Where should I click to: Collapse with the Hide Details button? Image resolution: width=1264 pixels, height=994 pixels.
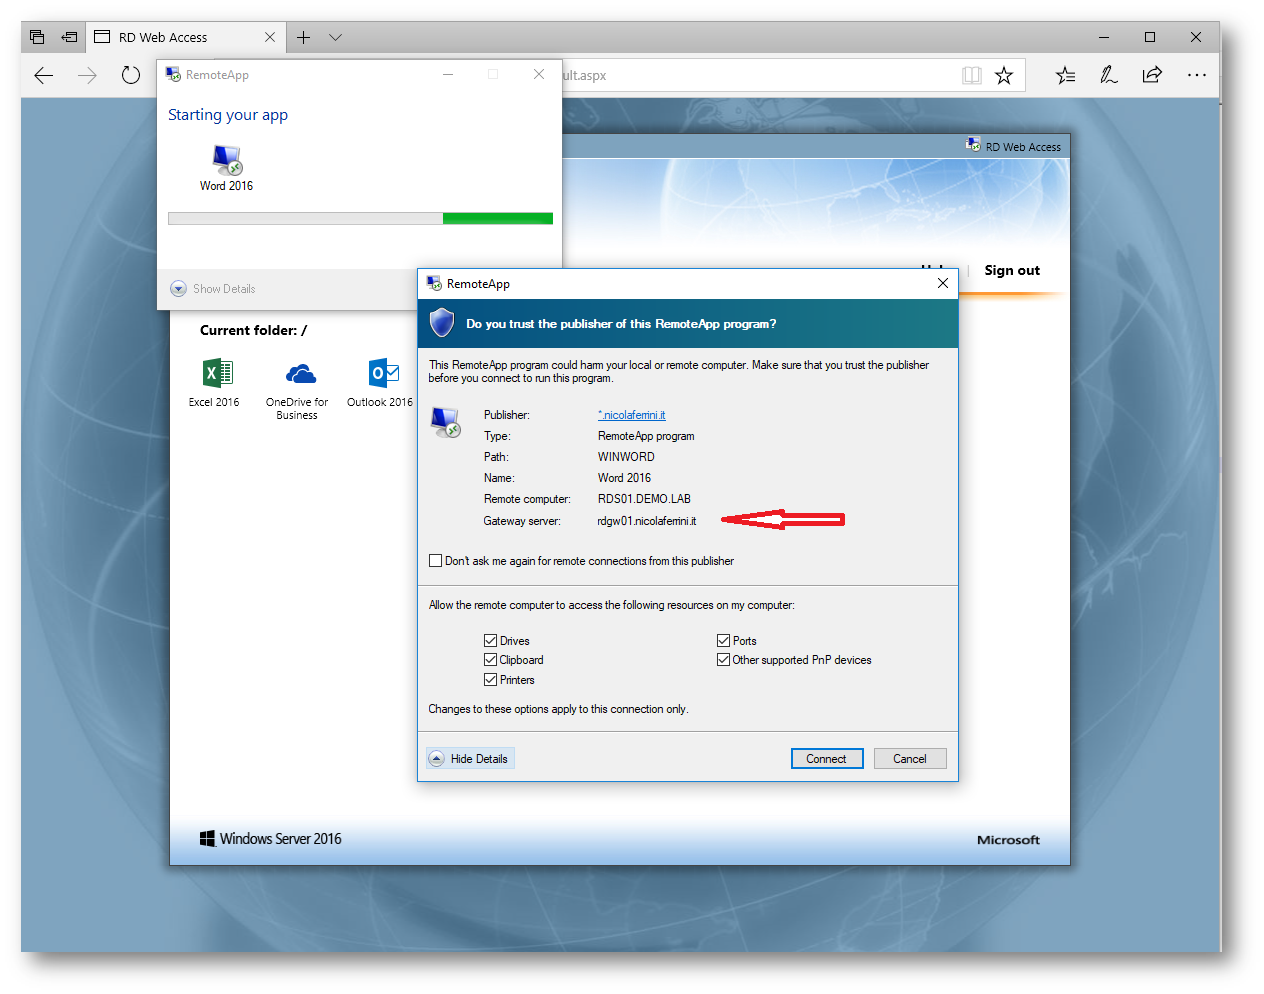(x=470, y=759)
